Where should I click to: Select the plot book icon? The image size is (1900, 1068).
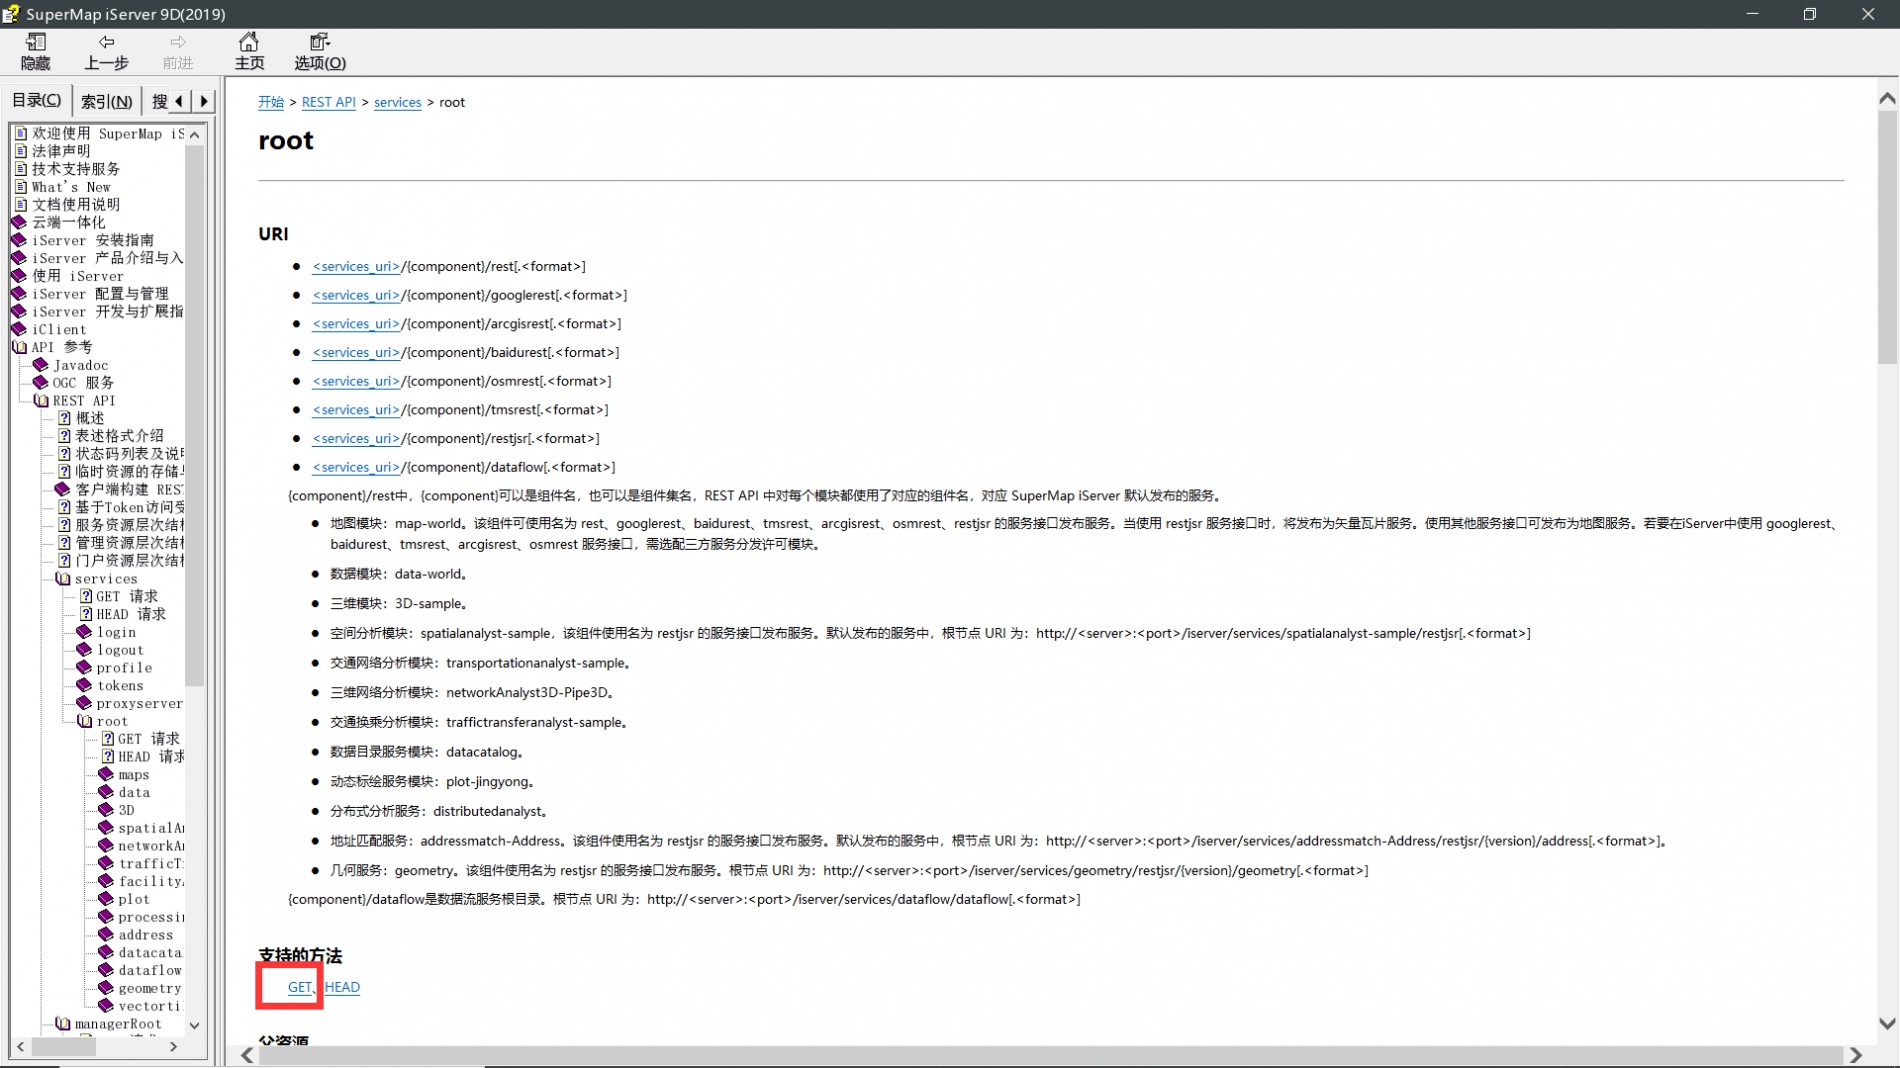107,899
